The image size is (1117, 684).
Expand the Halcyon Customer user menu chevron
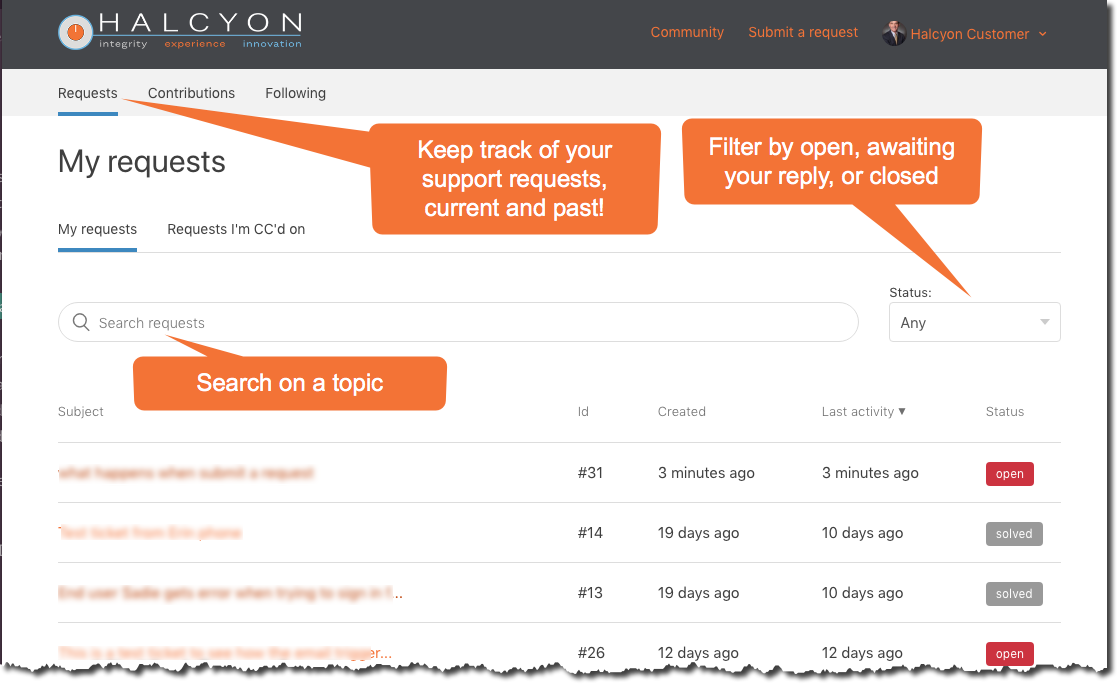pos(1043,34)
